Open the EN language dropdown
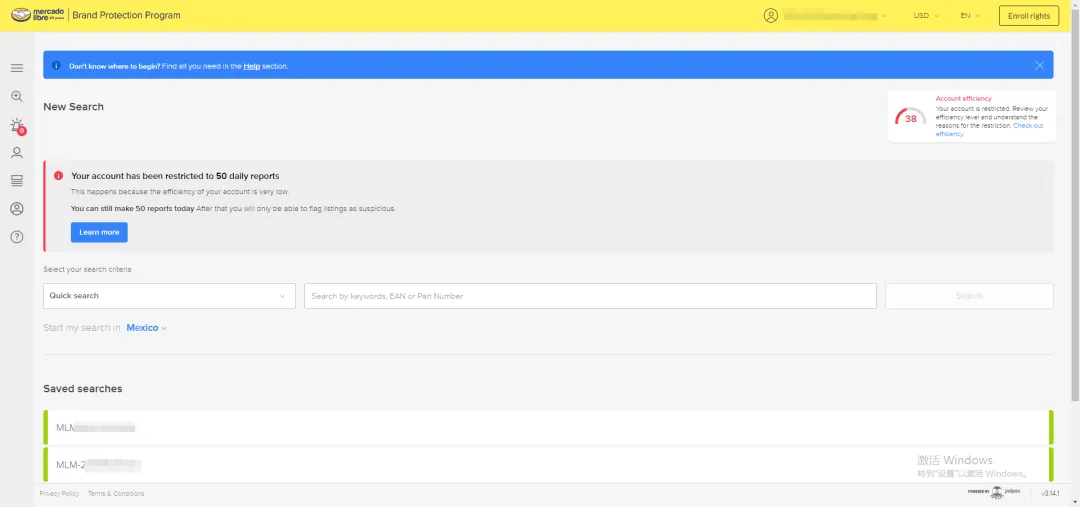1080x507 pixels. 970,15
